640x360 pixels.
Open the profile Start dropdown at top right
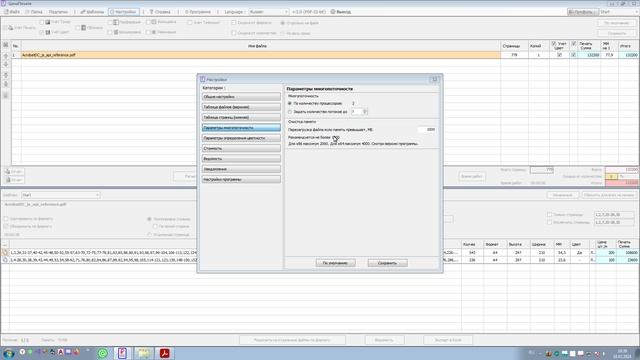(x=619, y=12)
